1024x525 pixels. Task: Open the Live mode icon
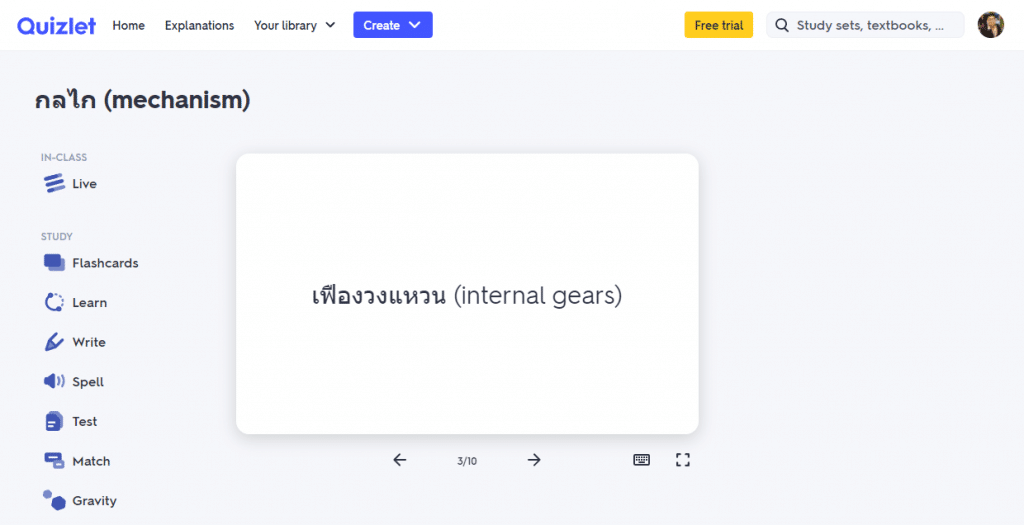coord(54,183)
